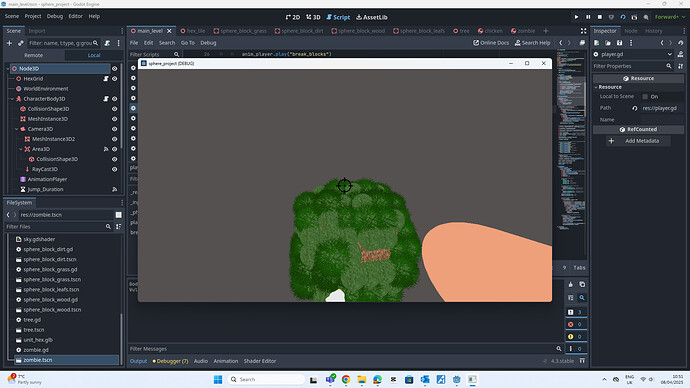The image size is (690, 388).
Task: Open the Project menu
Action: point(33,16)
